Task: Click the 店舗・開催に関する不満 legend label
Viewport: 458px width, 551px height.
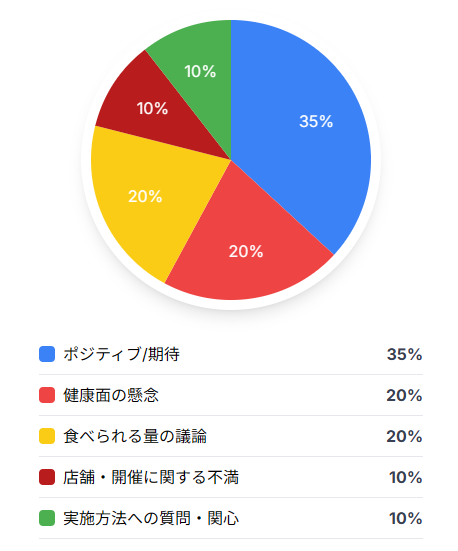Action: [x=151, y=477]
